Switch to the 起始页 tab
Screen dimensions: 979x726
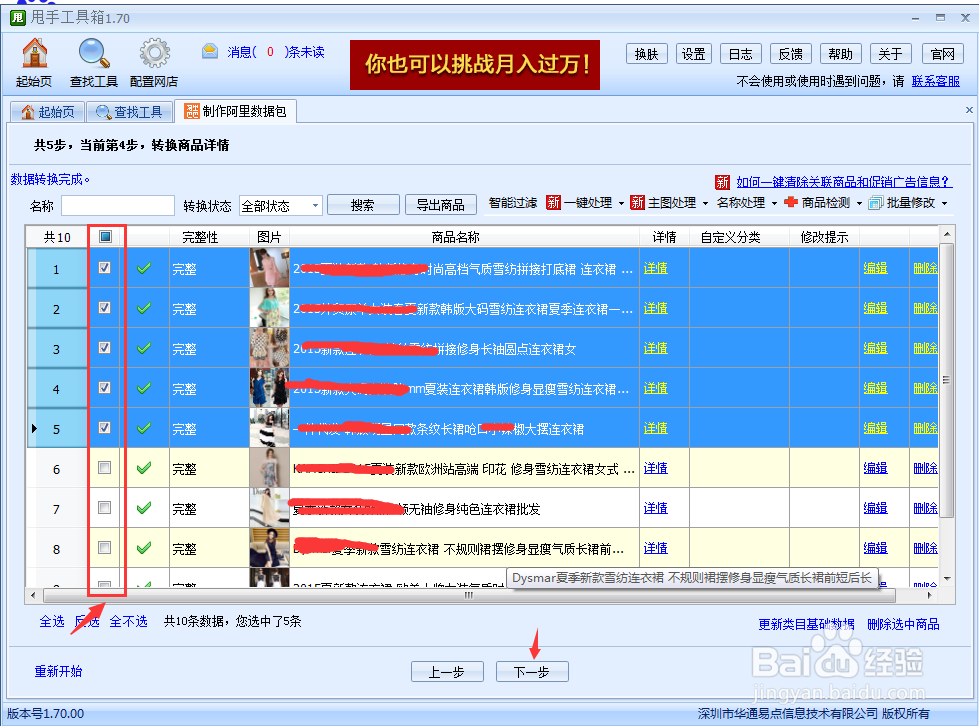pyautogui.click(x=48, y=112)
